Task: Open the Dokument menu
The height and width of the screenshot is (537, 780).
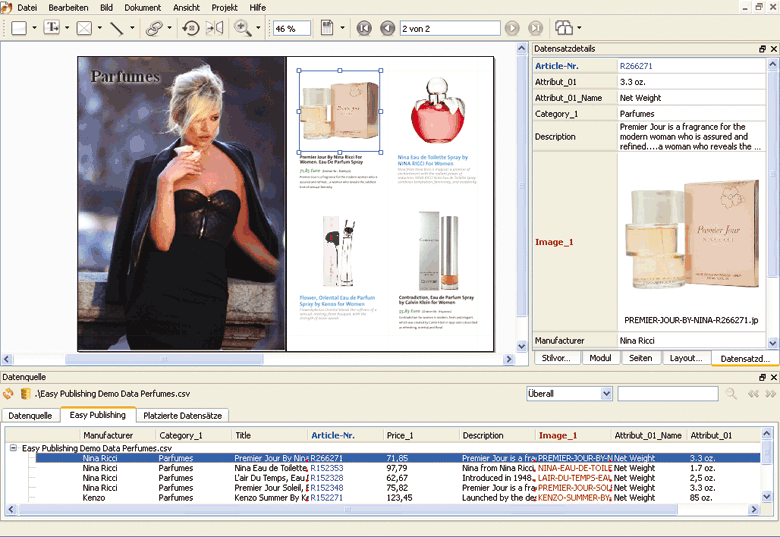Action: click(x=143, y=7)
